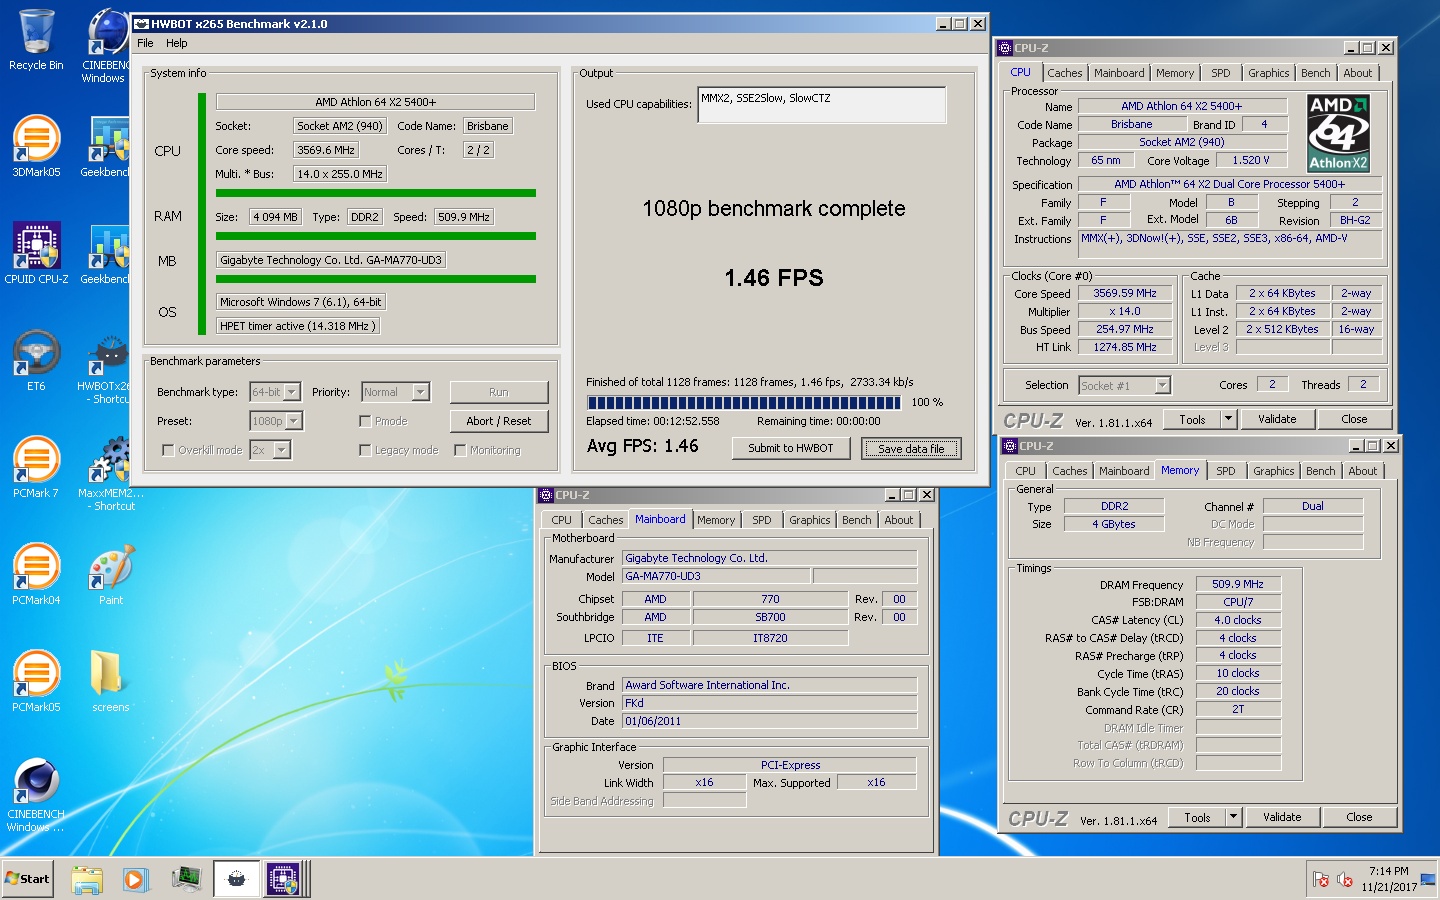Screen dimensions: 1440x900
Task: Open the Benchmark type dropdown
Action: pyautogui.click(x=293, y=392)
